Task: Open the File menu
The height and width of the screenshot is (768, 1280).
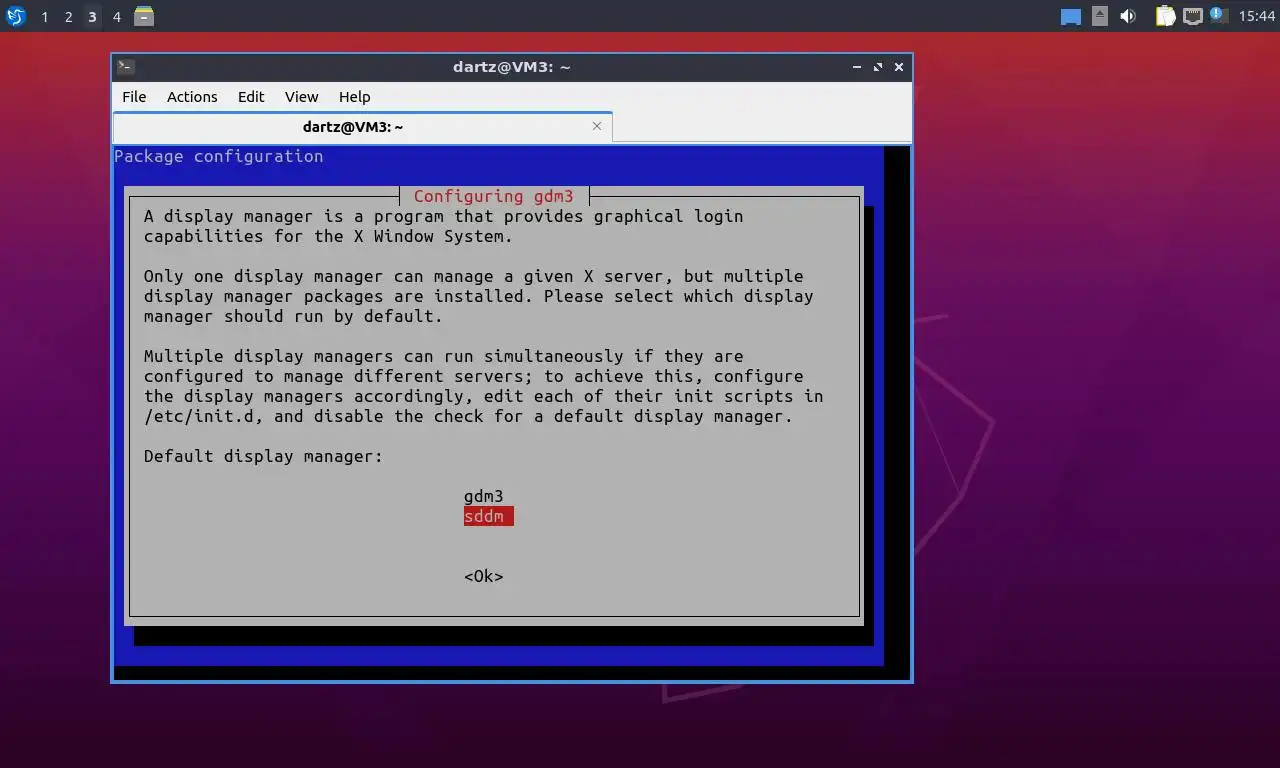Action: pyautogui.click(x=134, y=97)
